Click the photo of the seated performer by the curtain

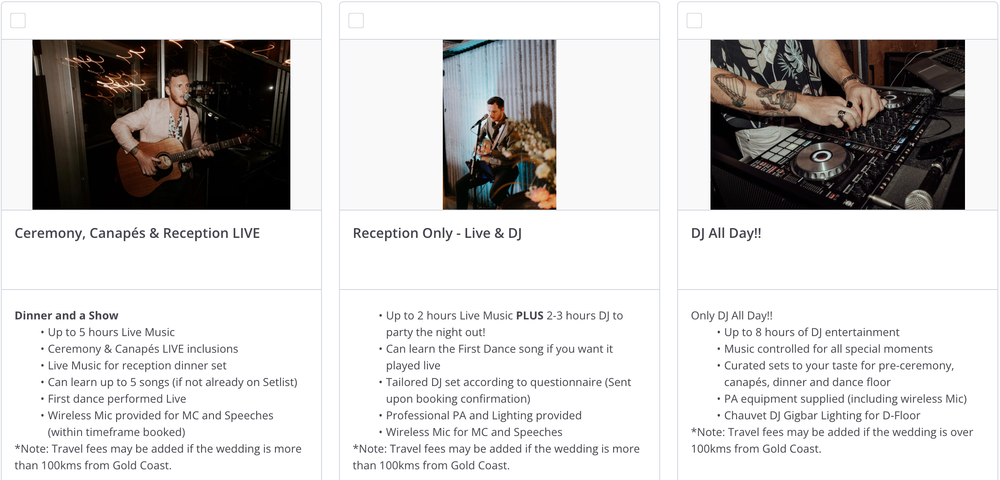click(499, 124)
